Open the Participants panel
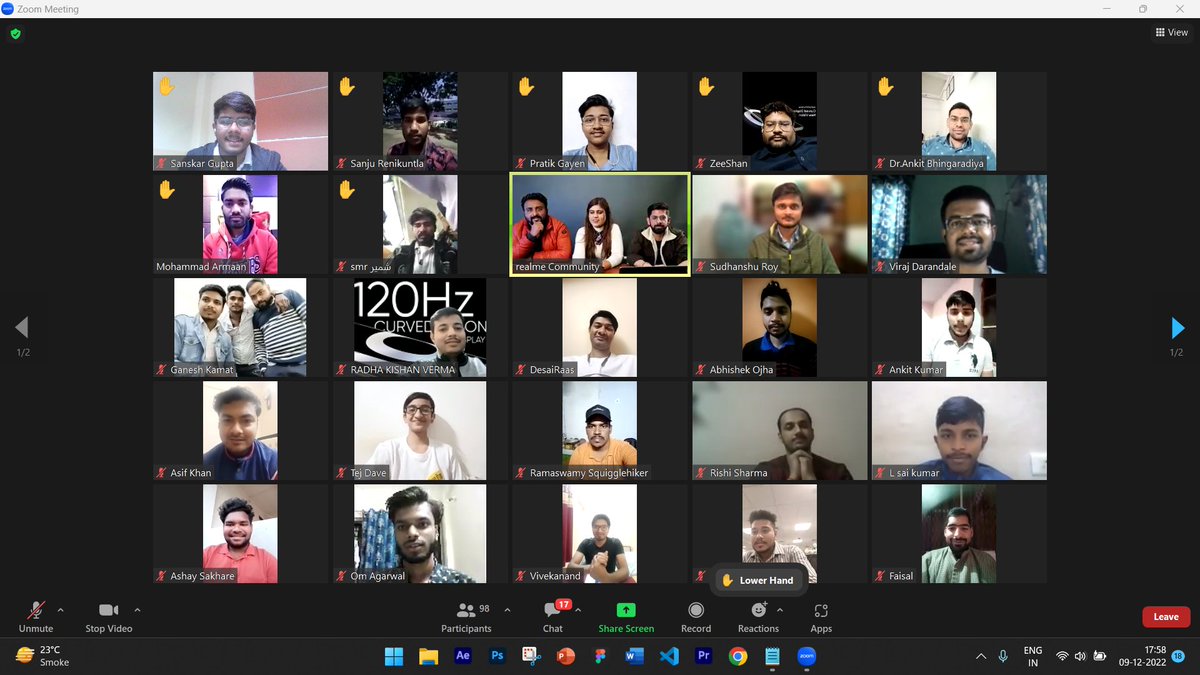The image size is (1200, 675). pyautogui.click(x=466, y=617)
